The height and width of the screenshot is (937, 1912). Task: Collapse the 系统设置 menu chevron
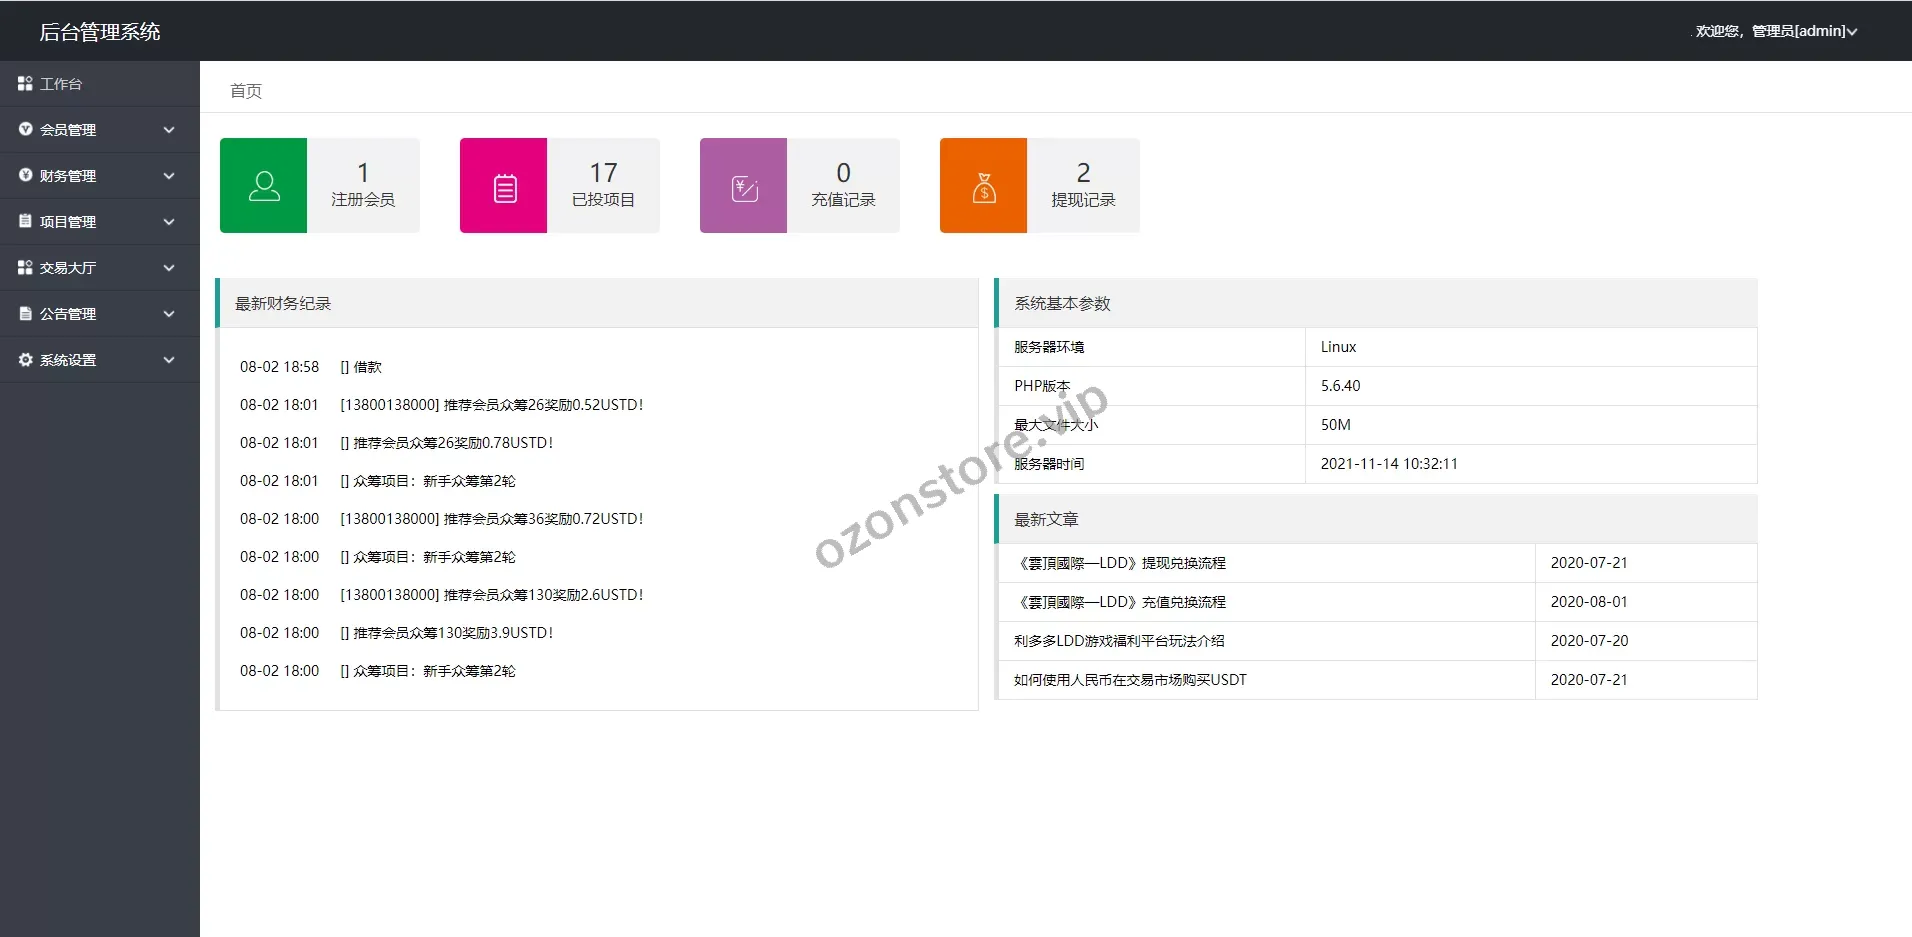[169, 359]
